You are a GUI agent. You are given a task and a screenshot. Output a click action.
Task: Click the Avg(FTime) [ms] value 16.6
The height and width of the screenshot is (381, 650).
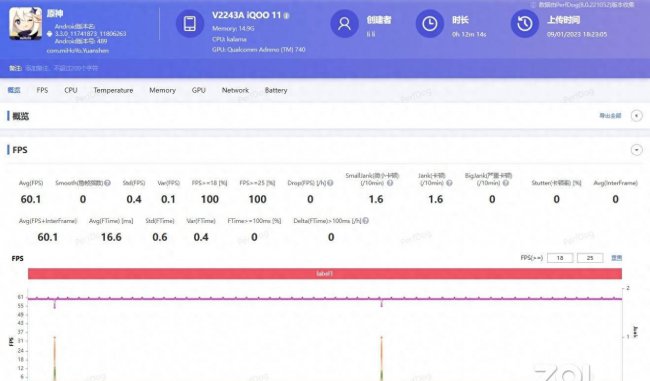tap(111, 237)
